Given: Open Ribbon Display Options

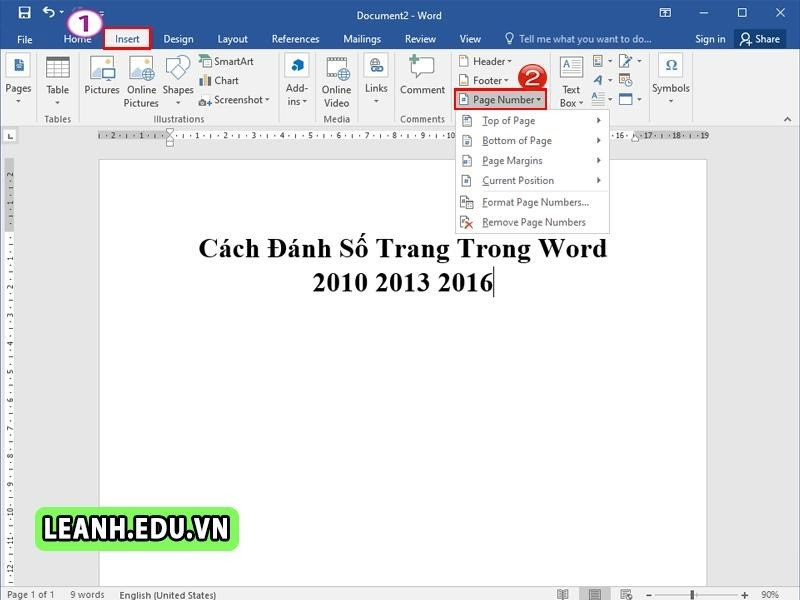Looking at the screenshot, I should click(665, 13).
